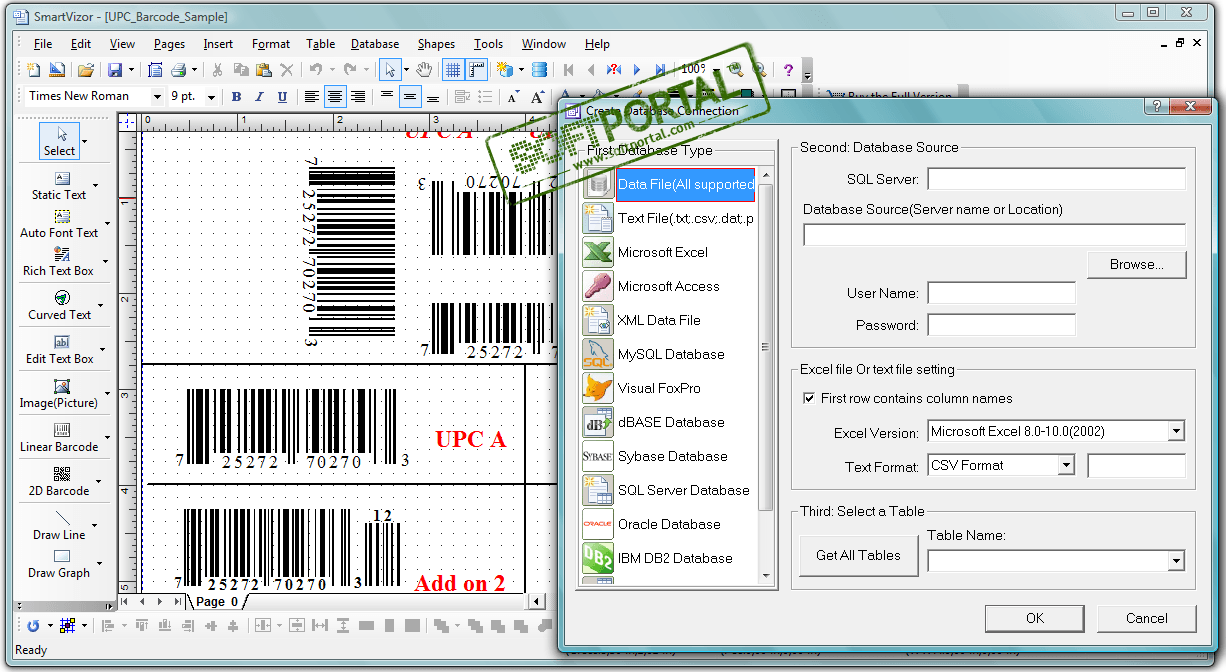Open the Insert menu

tap(218, 44)
